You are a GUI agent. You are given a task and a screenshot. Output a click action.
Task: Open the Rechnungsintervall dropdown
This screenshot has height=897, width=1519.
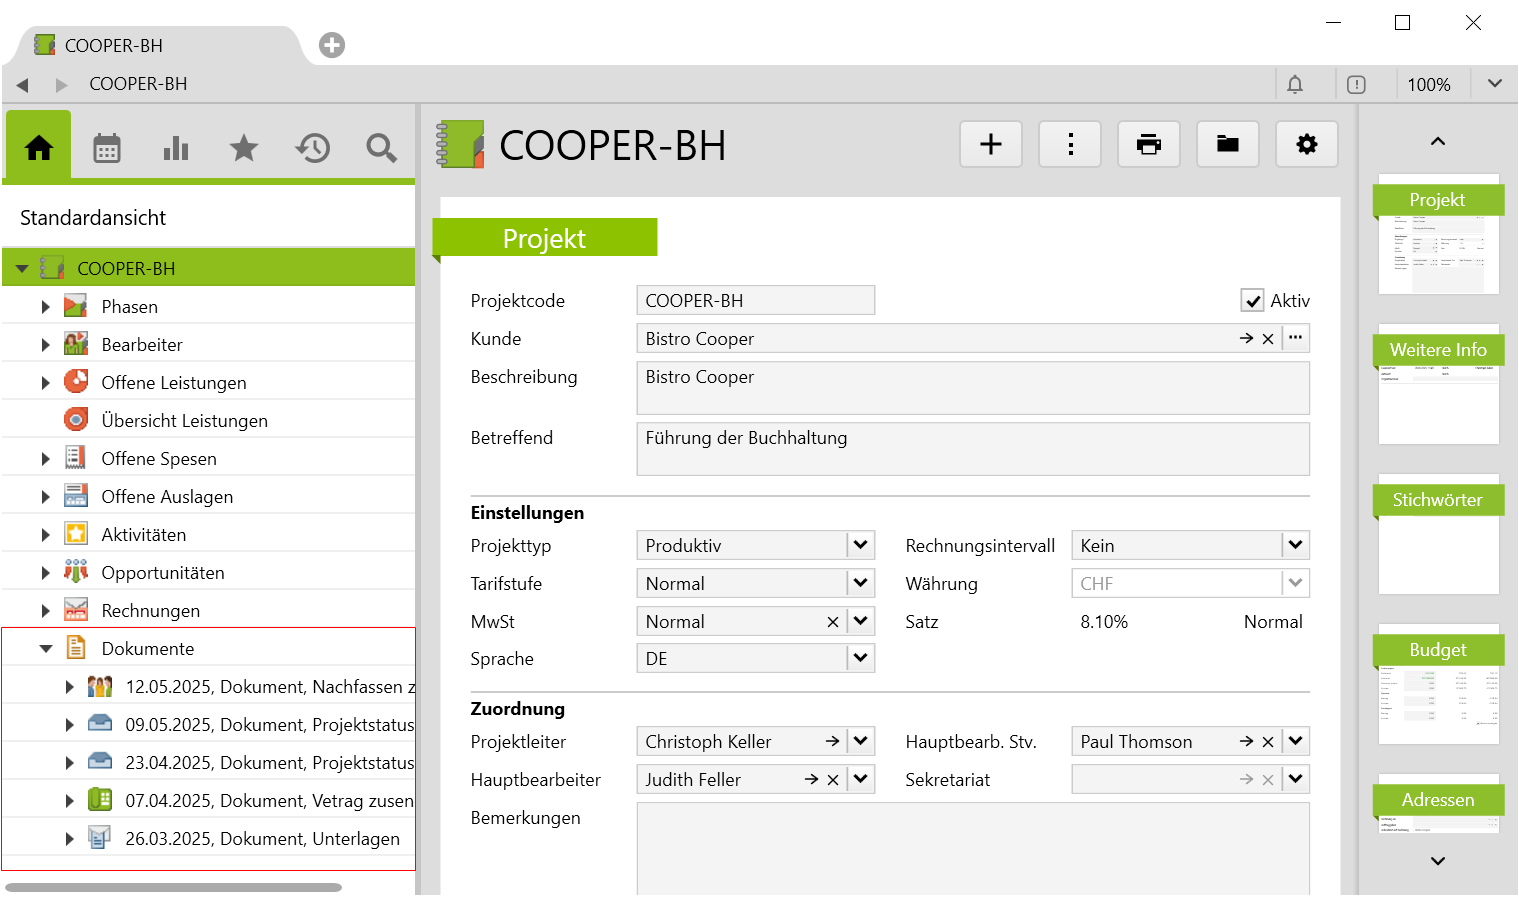click(x=1295, y=546)
